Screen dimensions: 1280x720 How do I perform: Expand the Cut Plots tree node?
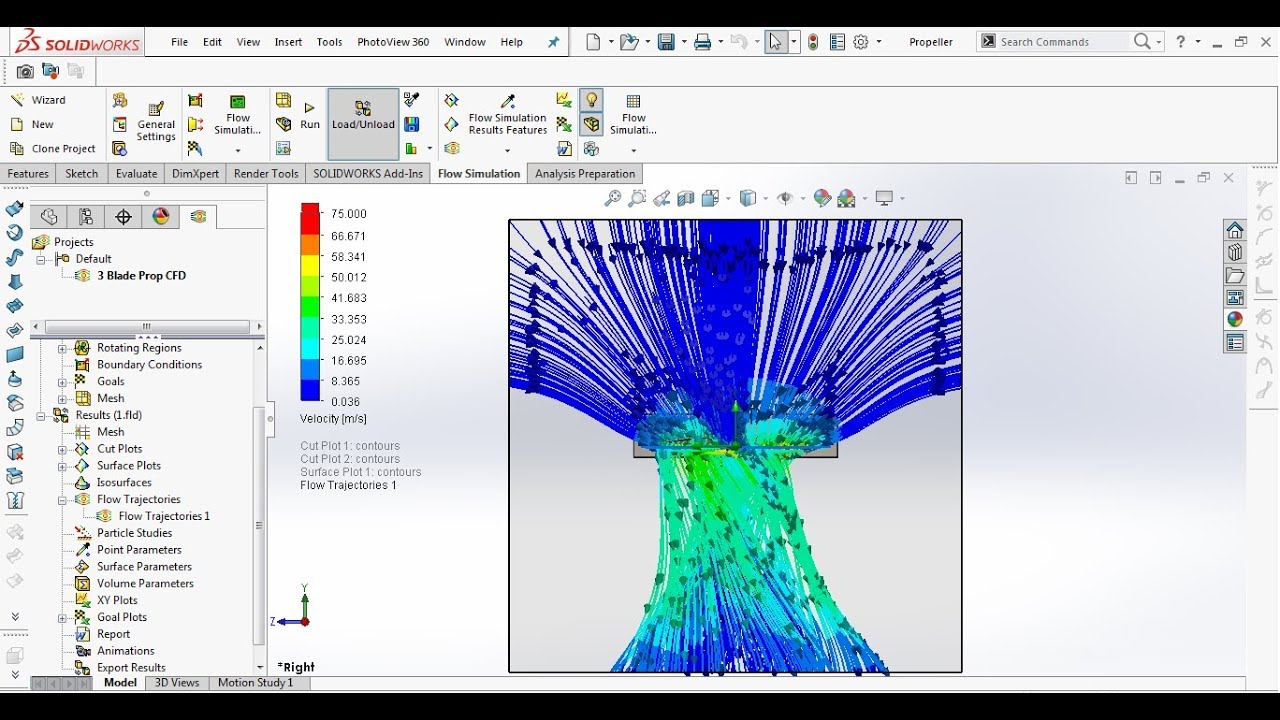point(63,449)
